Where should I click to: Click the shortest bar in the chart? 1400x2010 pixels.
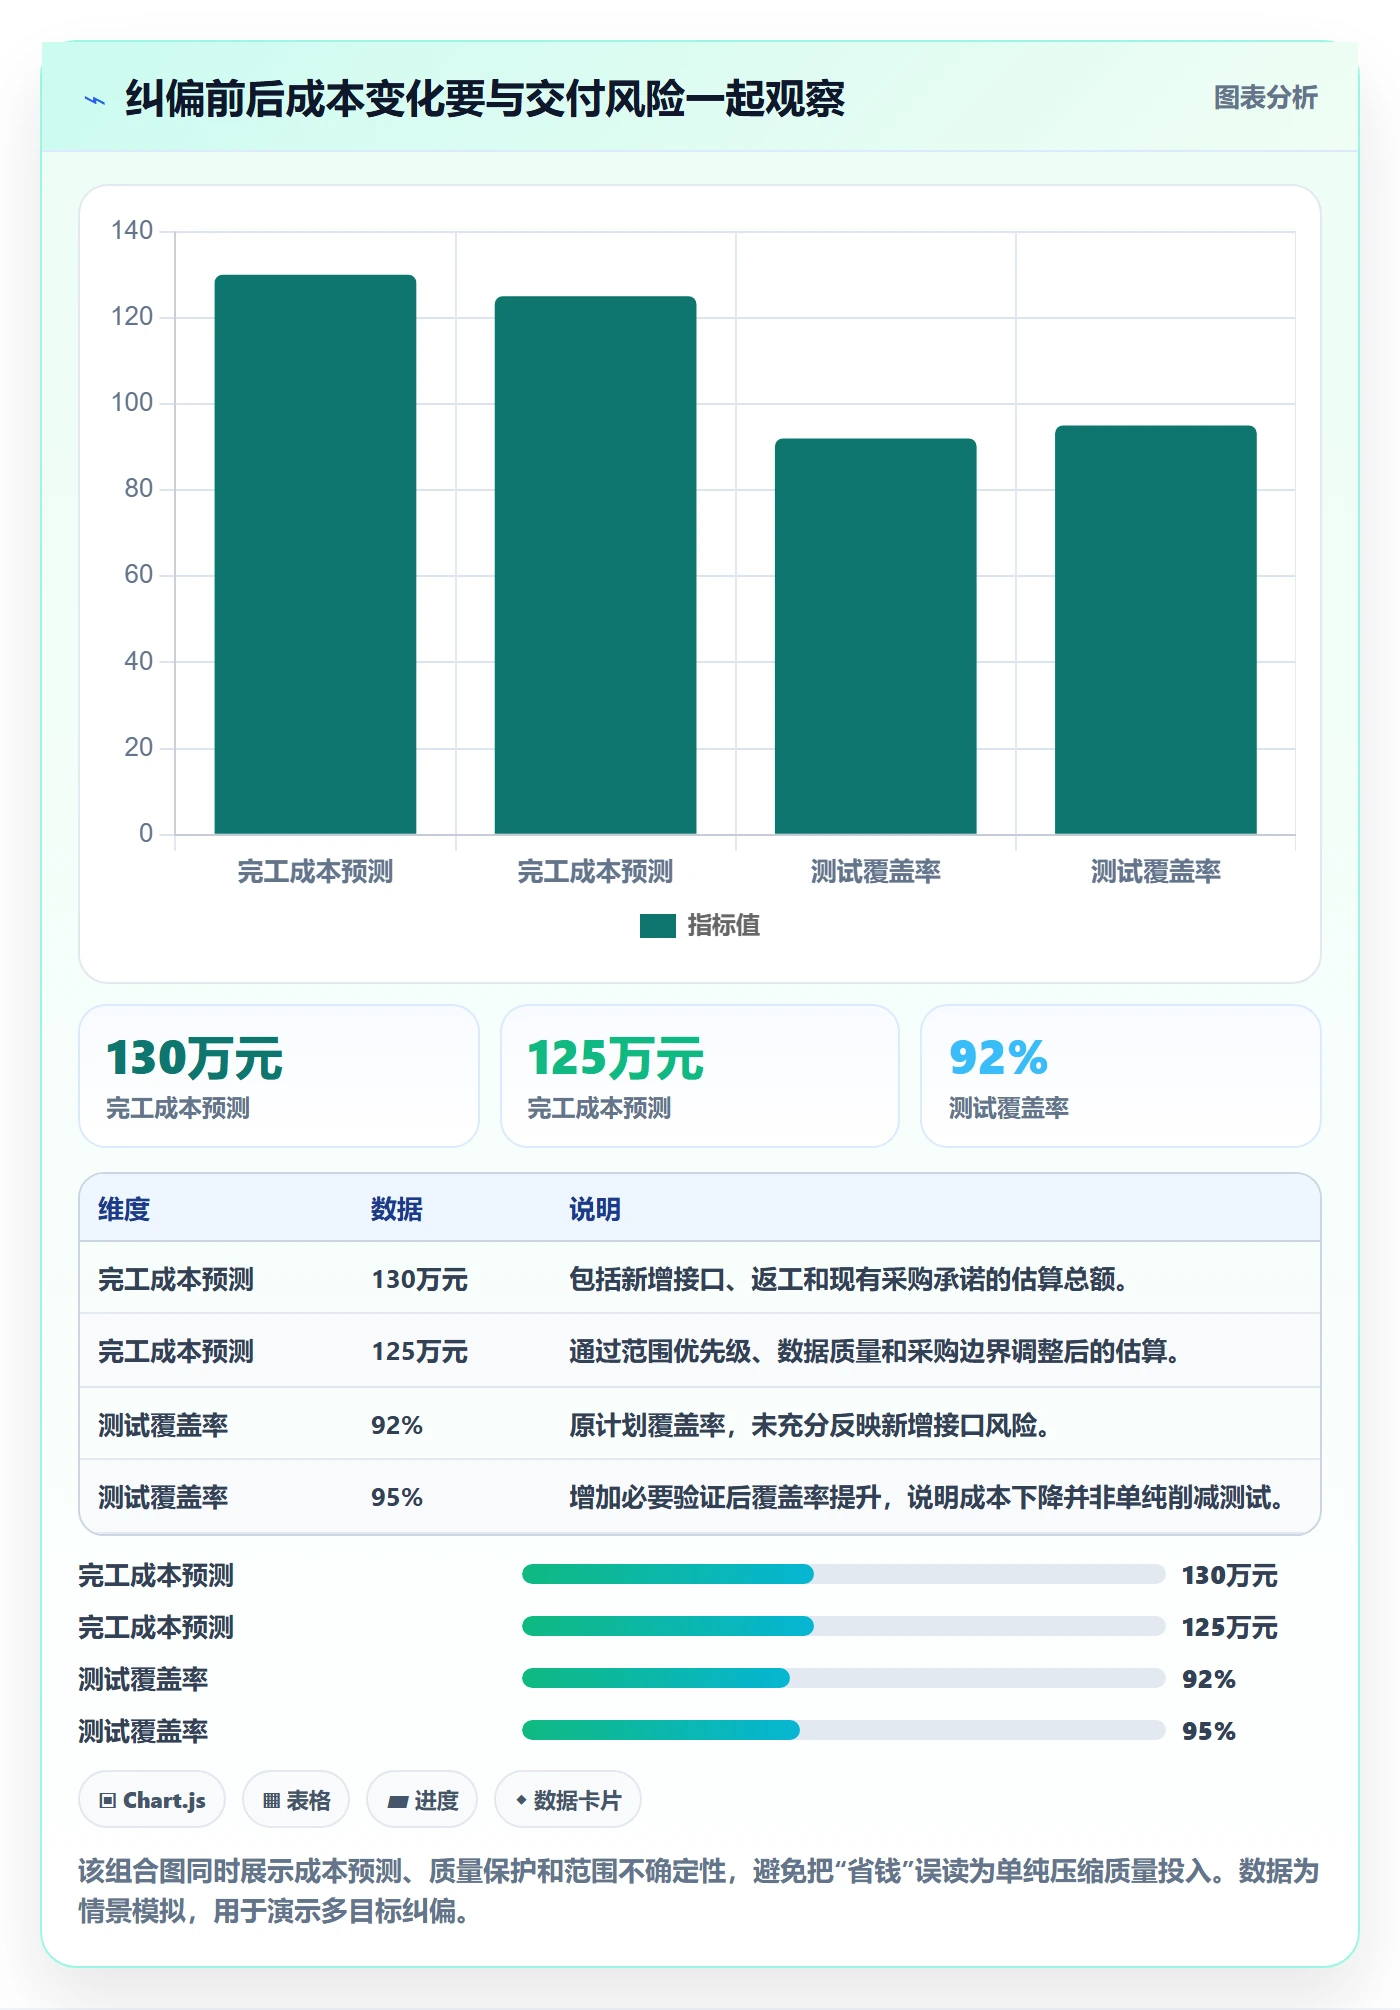click(x=875, y=636)
